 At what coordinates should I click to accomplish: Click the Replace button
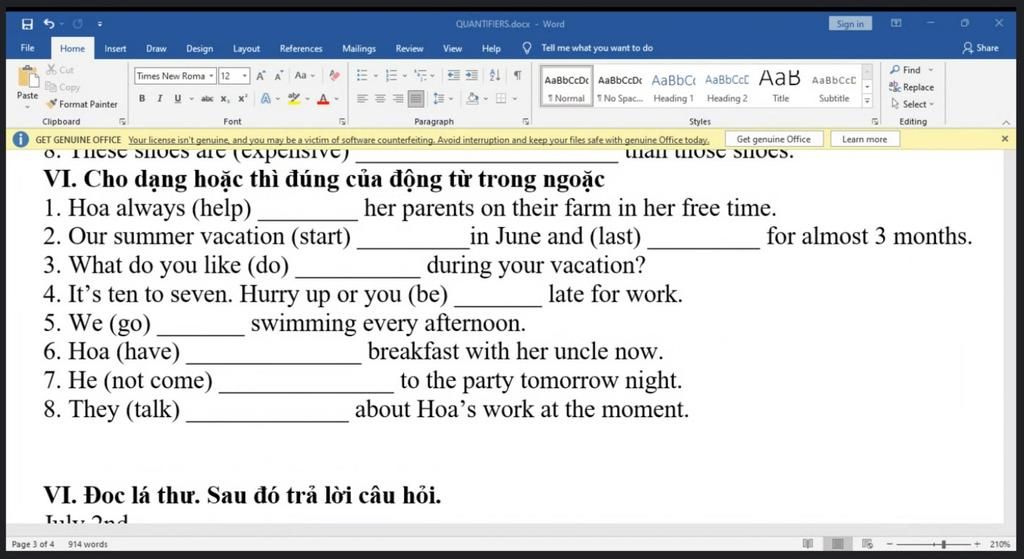pyautogui.click(x=912, y=87)
